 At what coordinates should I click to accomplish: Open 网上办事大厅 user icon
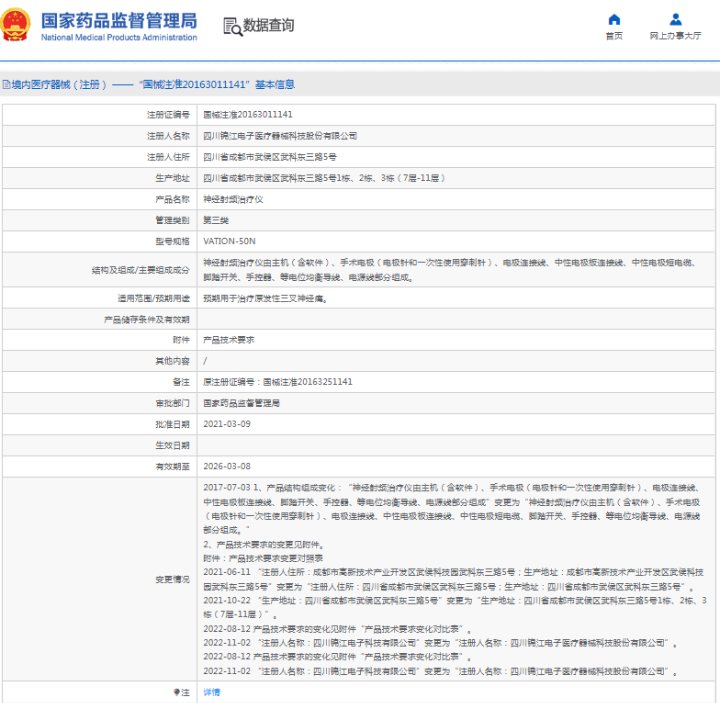click(676, 19)
